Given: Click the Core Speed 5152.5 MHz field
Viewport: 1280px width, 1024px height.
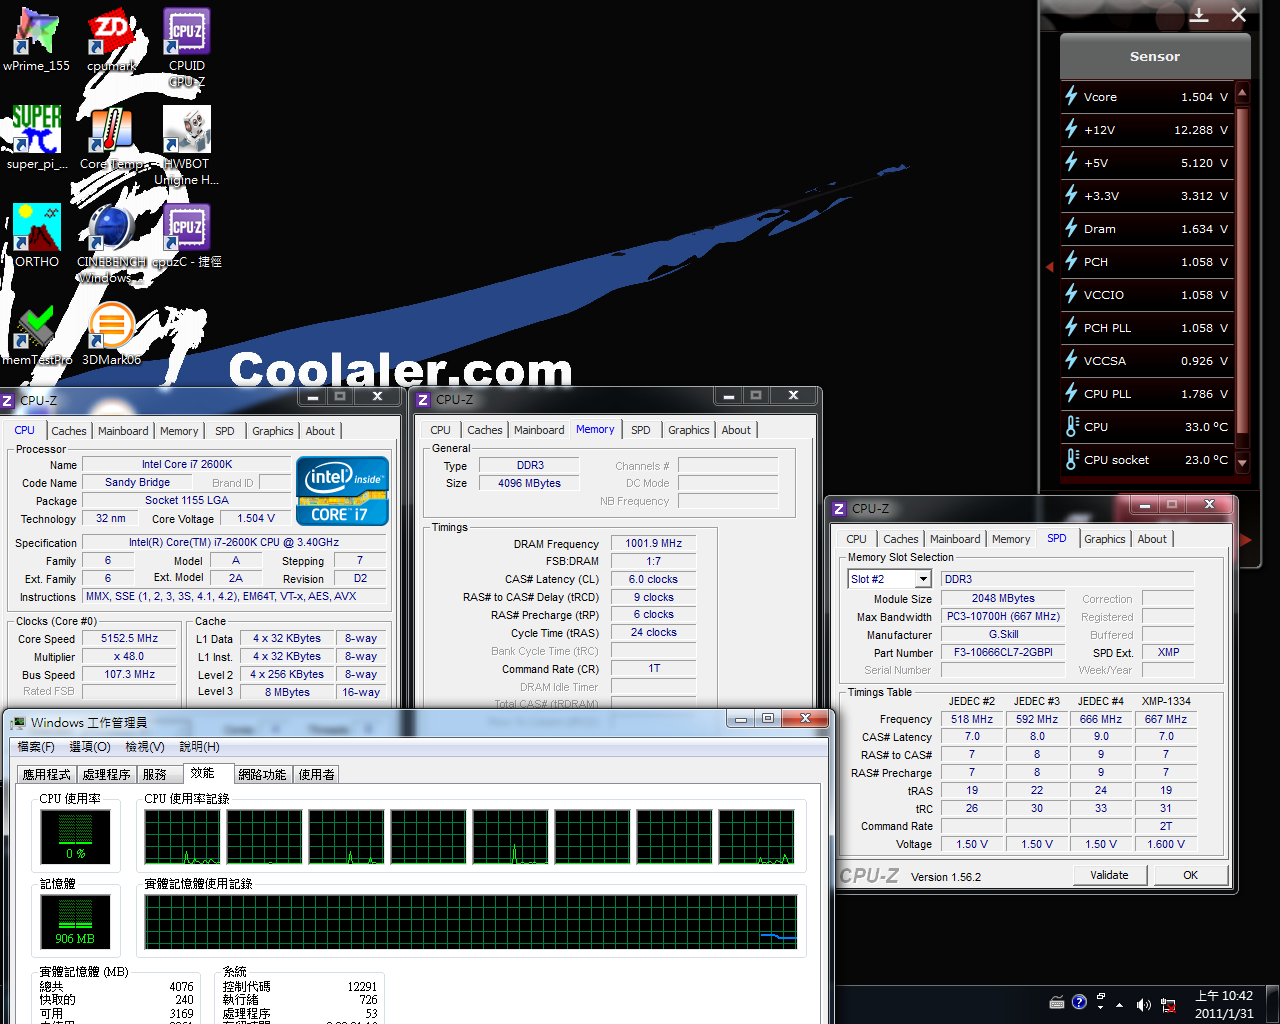Looking at the screenshot, I should [129, 638].
